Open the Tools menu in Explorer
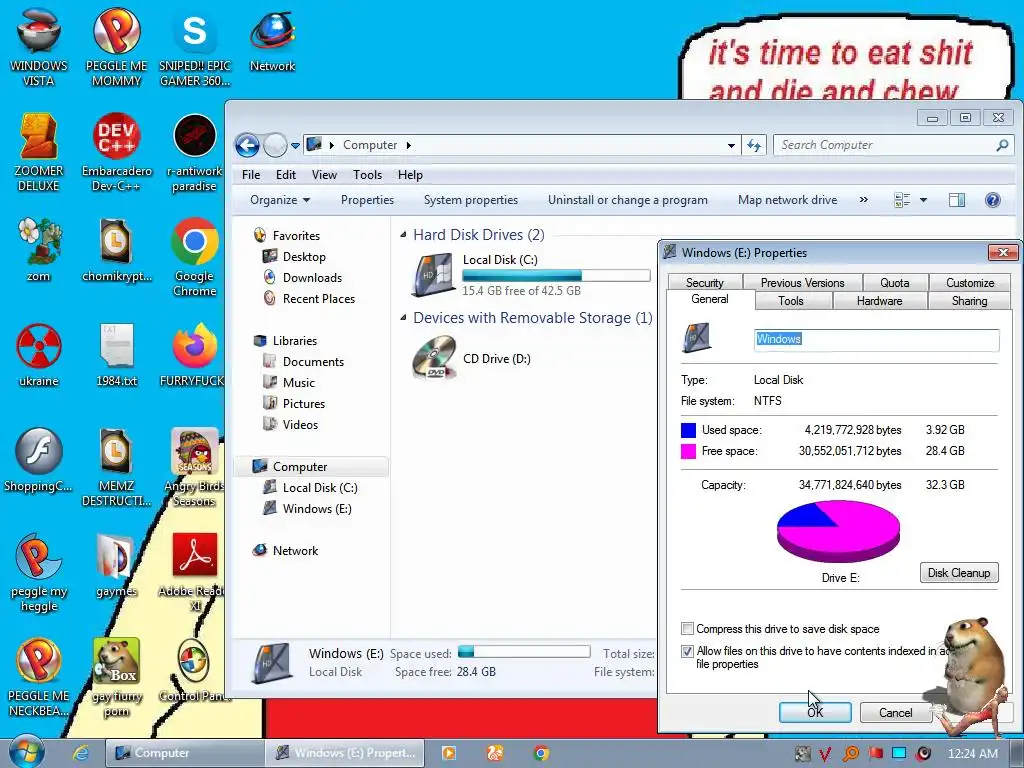The width and height of the screenshot is (1024, 768). tap(367, 175)
